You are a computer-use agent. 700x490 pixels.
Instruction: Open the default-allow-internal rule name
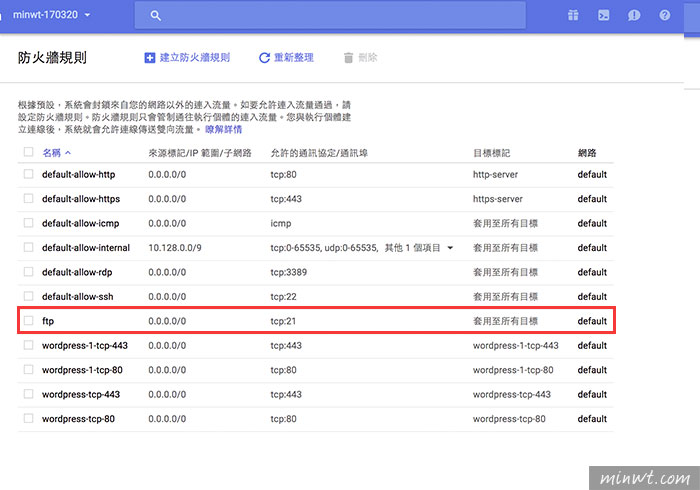pyautogui.click(x=86, y=248)
